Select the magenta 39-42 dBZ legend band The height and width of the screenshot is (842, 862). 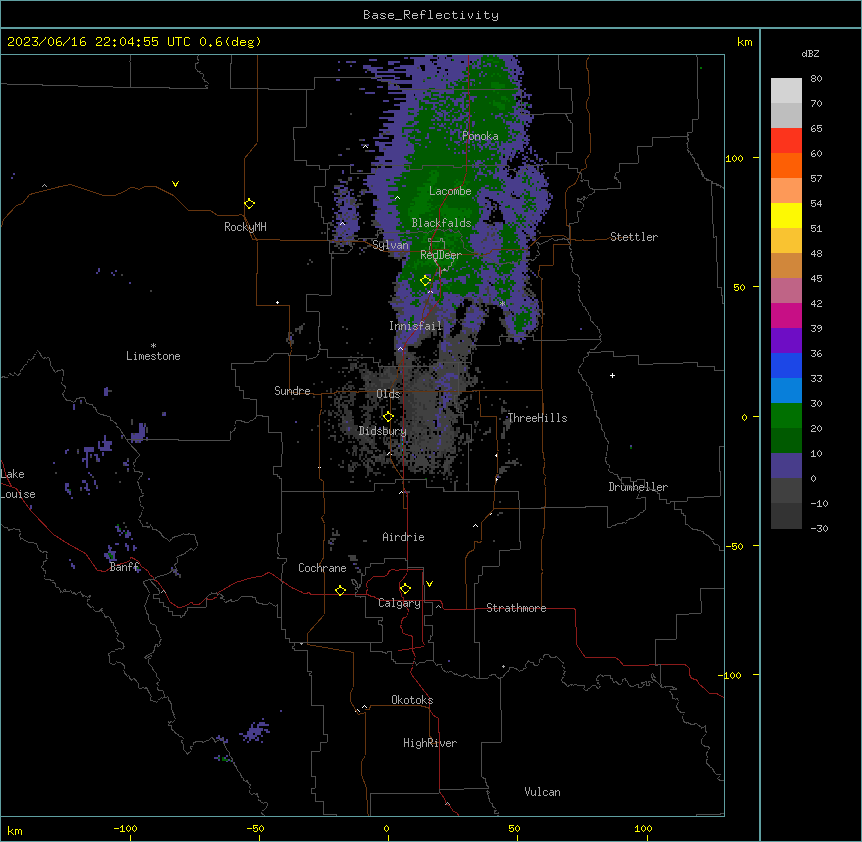pos(786,315)
